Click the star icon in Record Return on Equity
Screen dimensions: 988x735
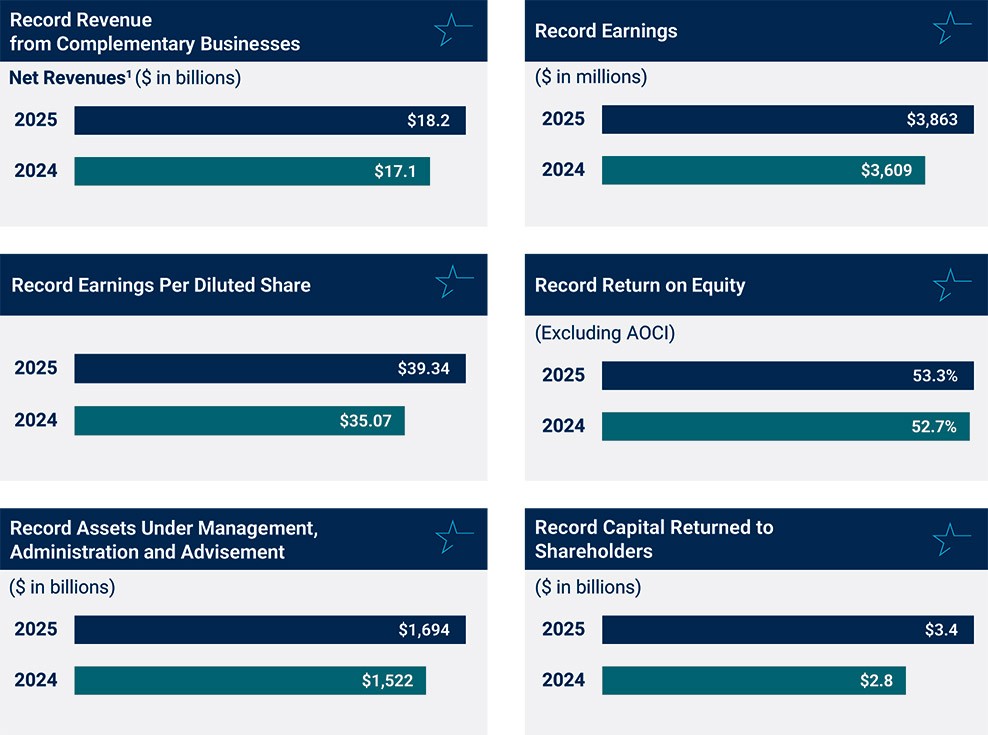pyautogui.click(x=951, y=284)
